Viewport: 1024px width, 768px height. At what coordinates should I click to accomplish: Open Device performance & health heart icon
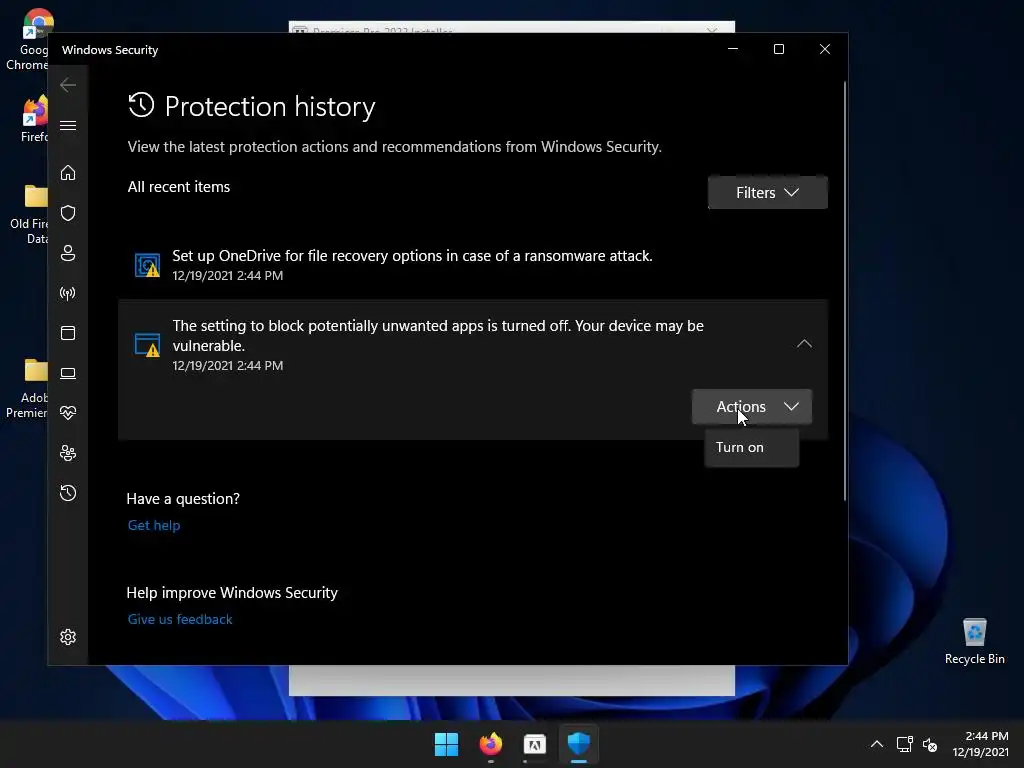[68, 413]
